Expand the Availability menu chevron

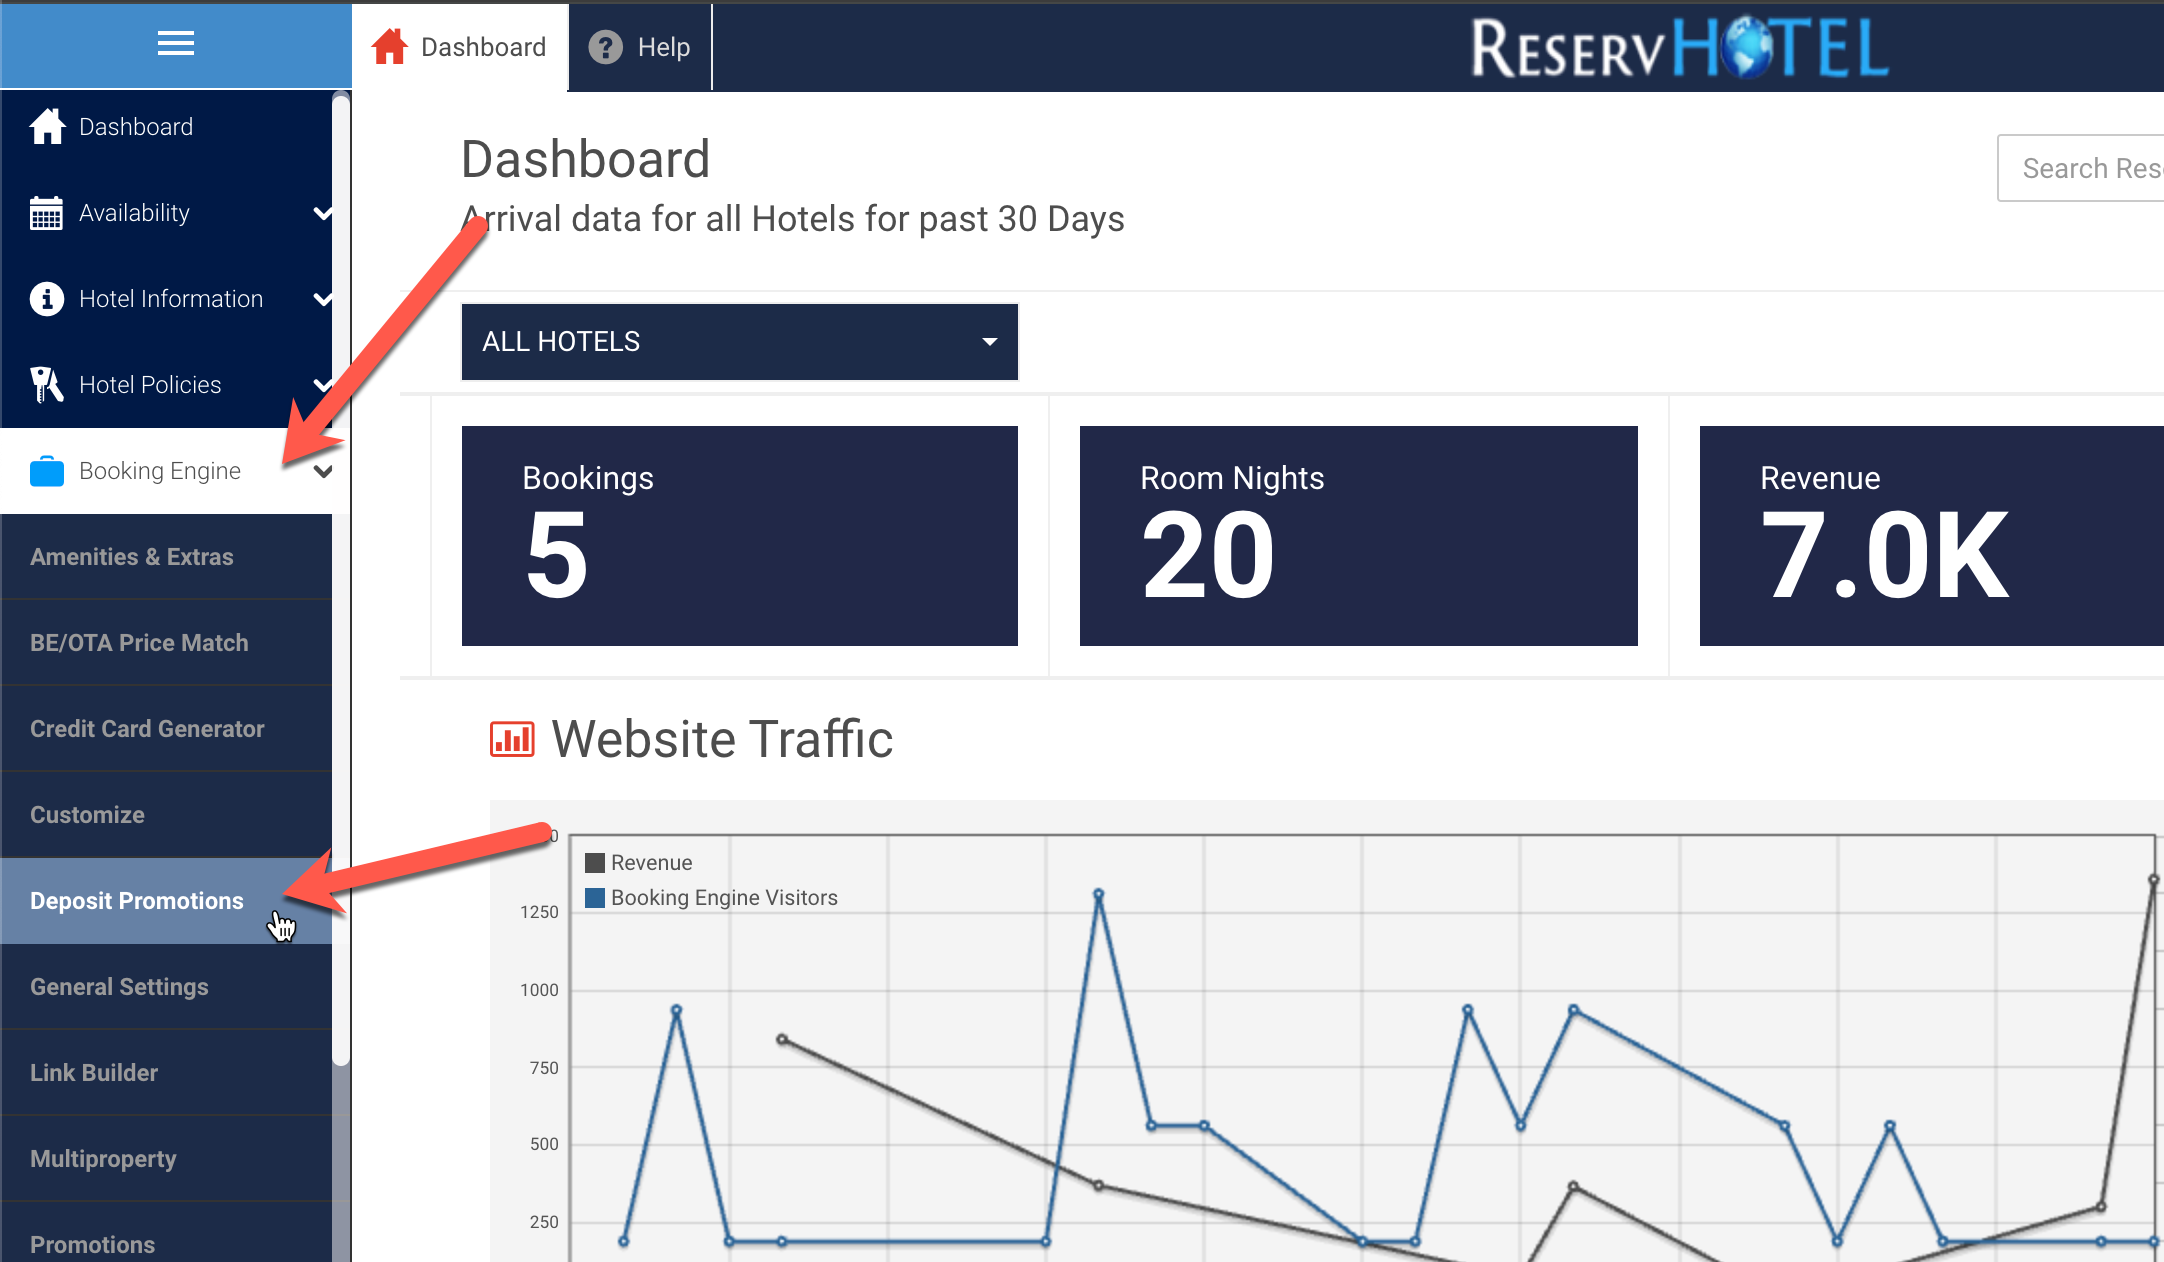[x=322, y=213]
